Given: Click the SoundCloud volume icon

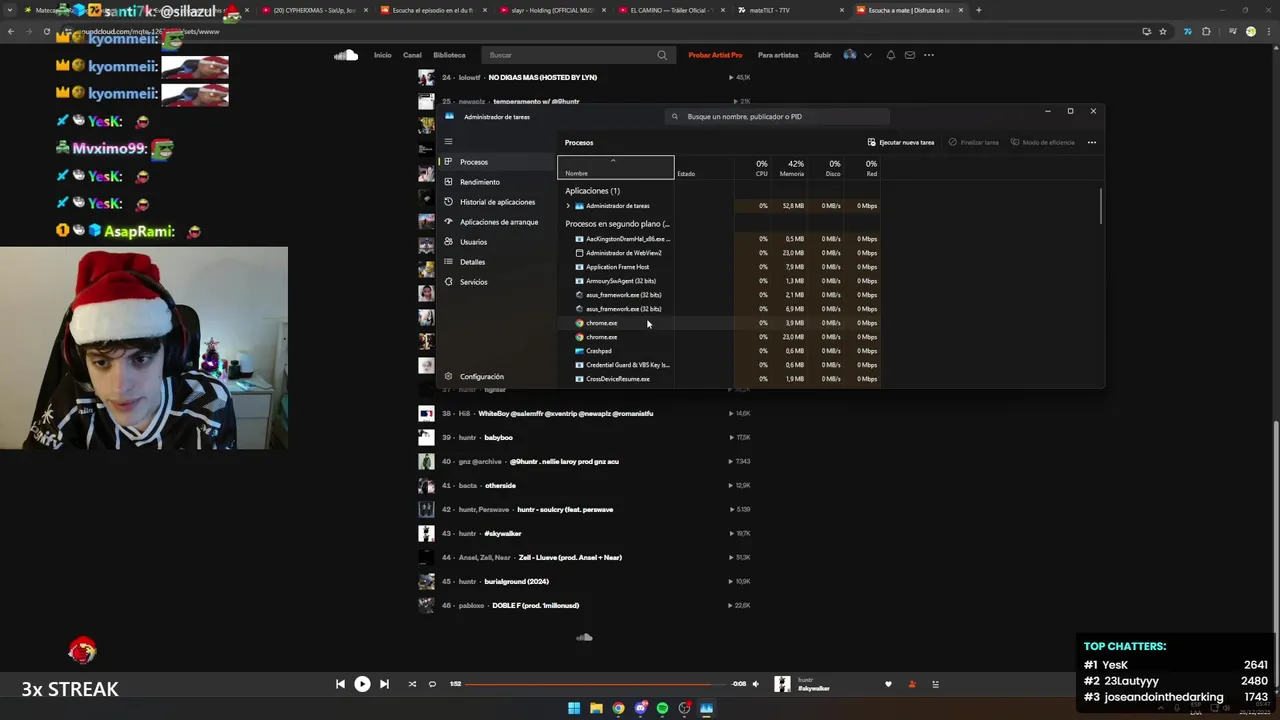Looking at the screenshot, I should [x=755, y=684].
